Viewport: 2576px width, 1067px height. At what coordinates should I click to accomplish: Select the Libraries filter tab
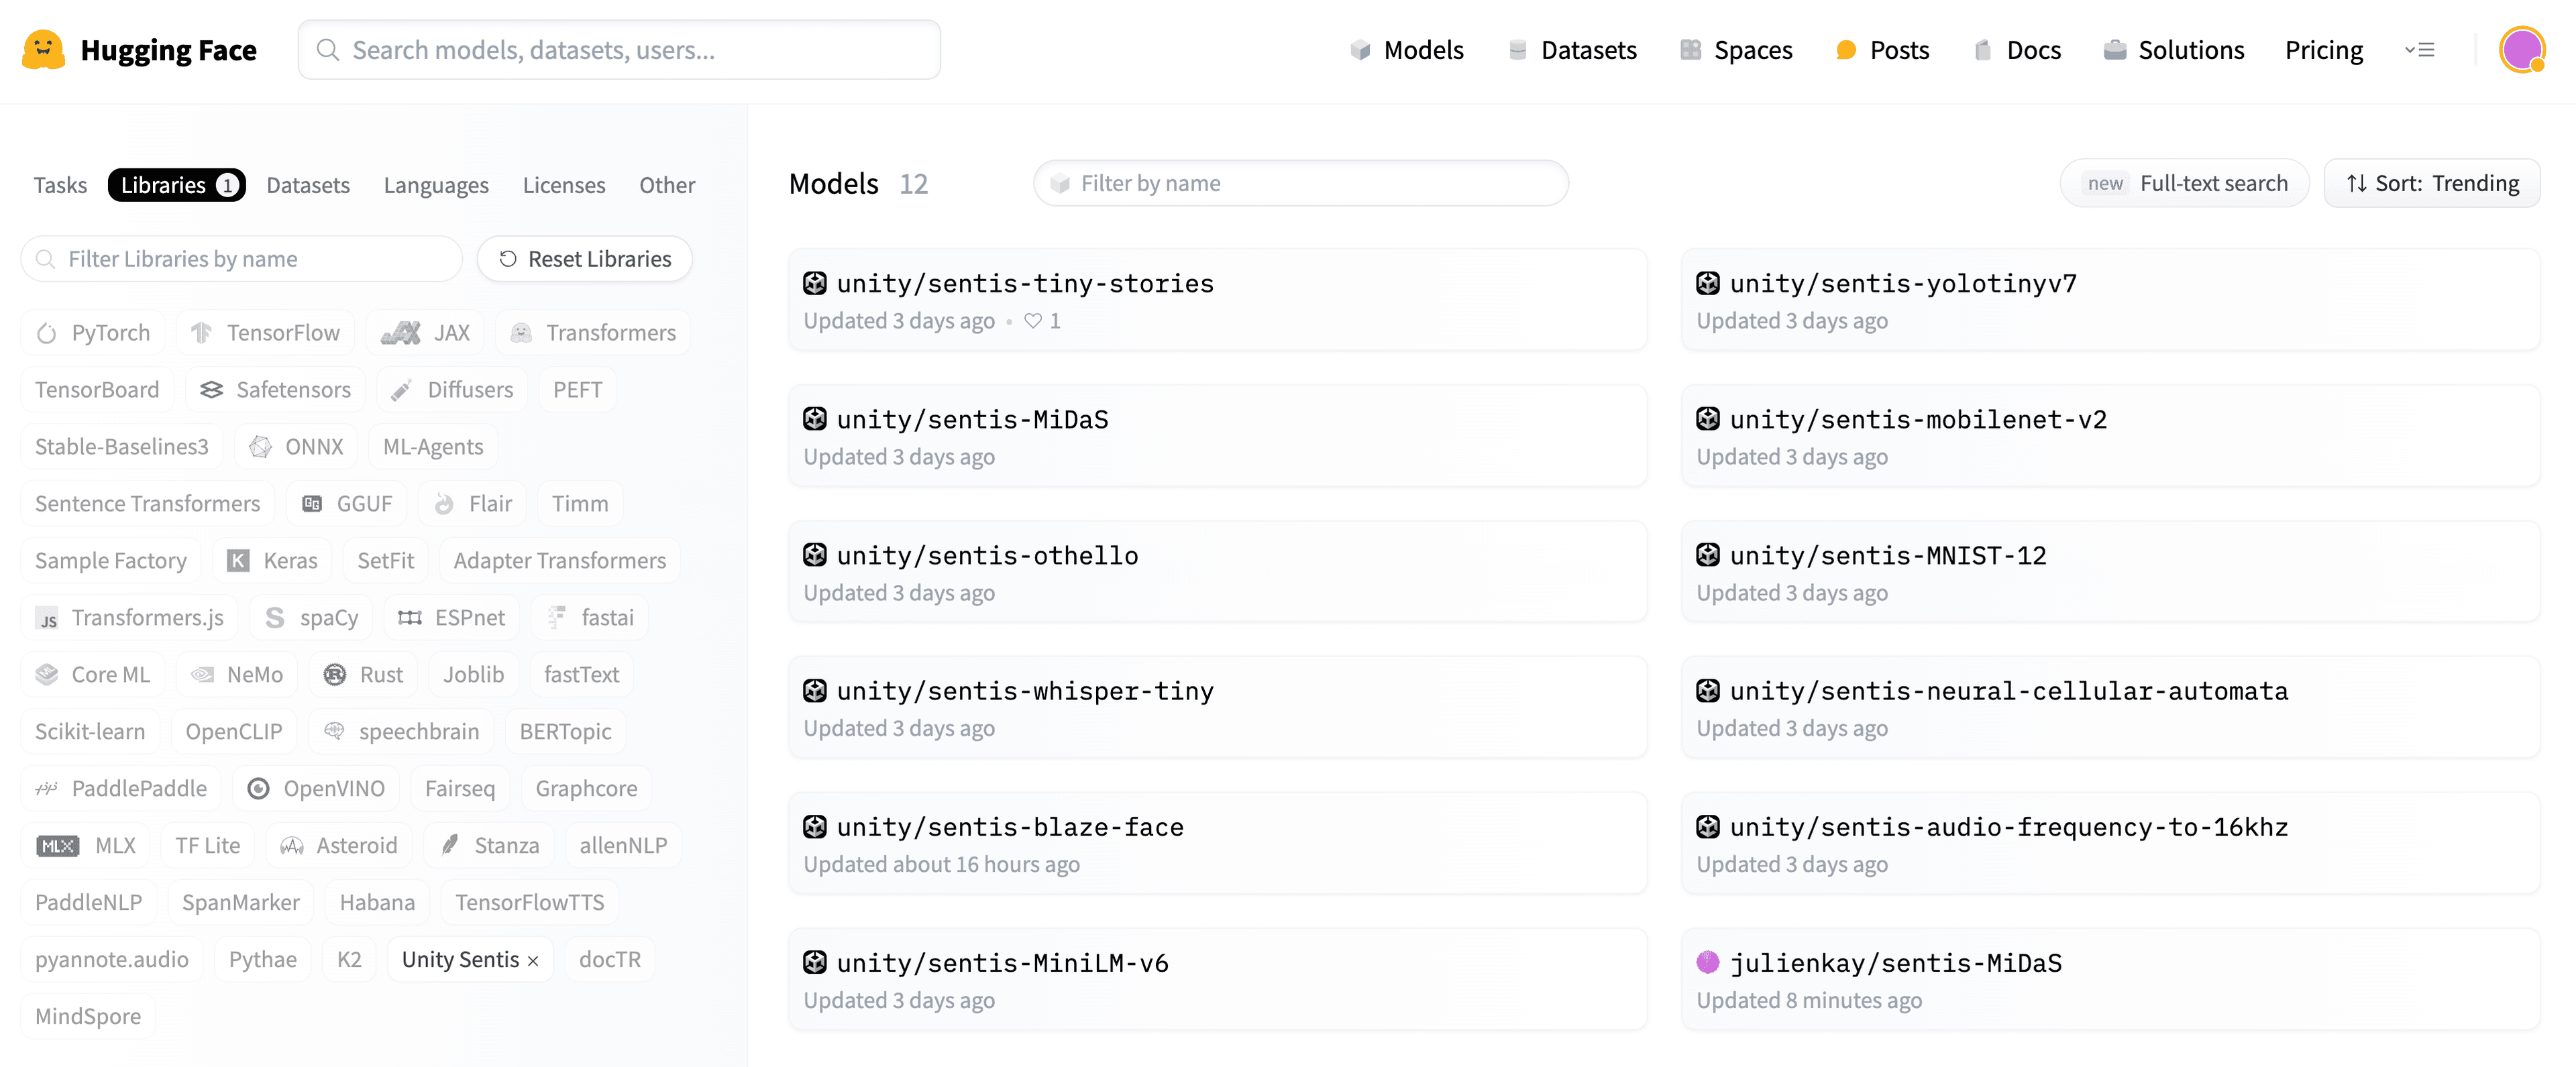(x=177, y=185)
